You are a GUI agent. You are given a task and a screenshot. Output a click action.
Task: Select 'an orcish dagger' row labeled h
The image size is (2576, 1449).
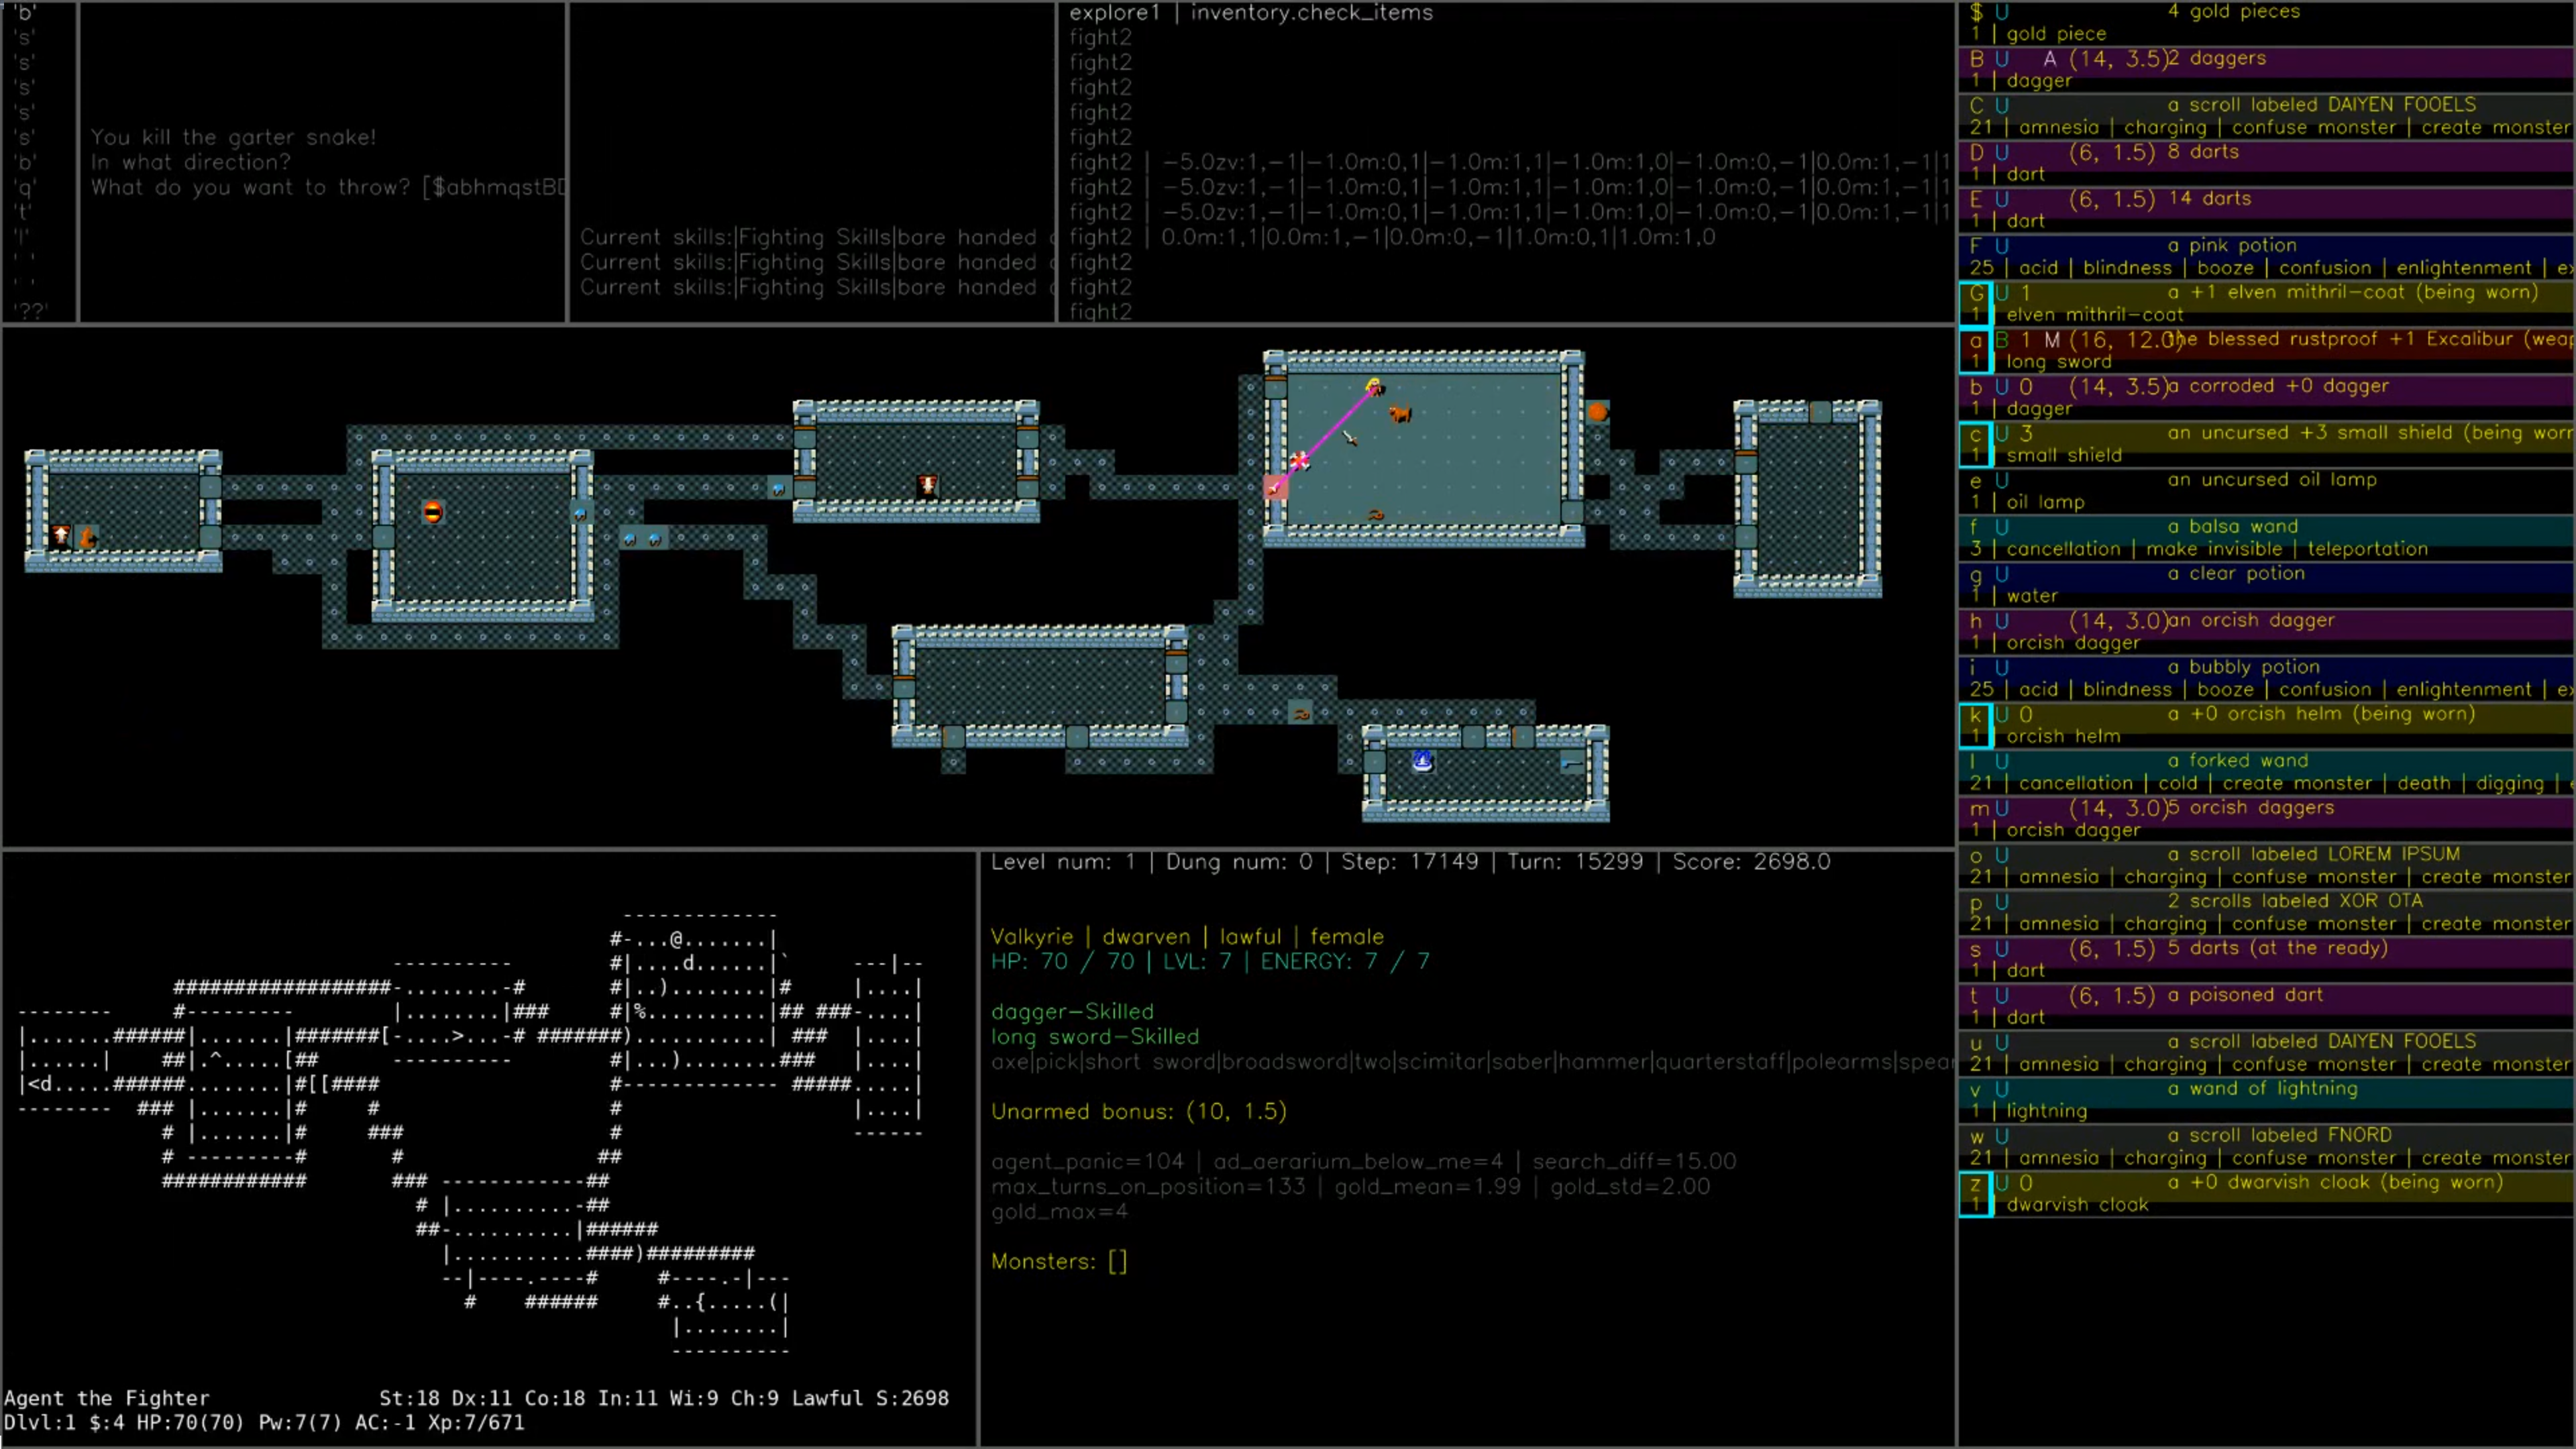coord(2266,632)
